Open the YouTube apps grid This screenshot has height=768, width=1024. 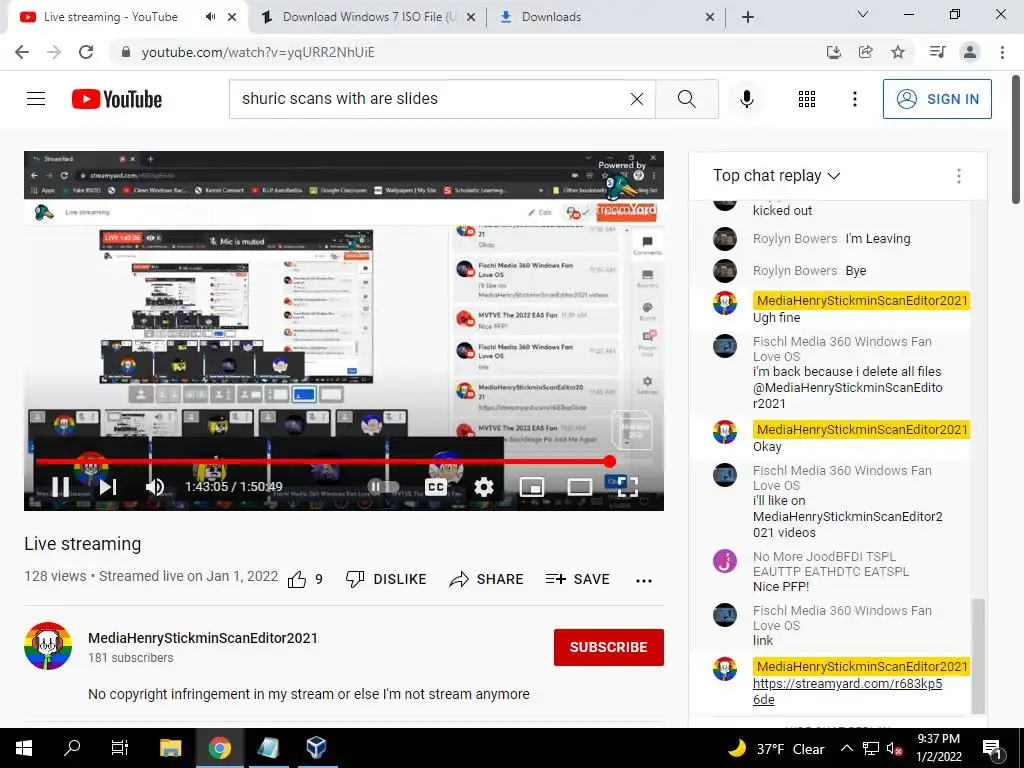807,99
